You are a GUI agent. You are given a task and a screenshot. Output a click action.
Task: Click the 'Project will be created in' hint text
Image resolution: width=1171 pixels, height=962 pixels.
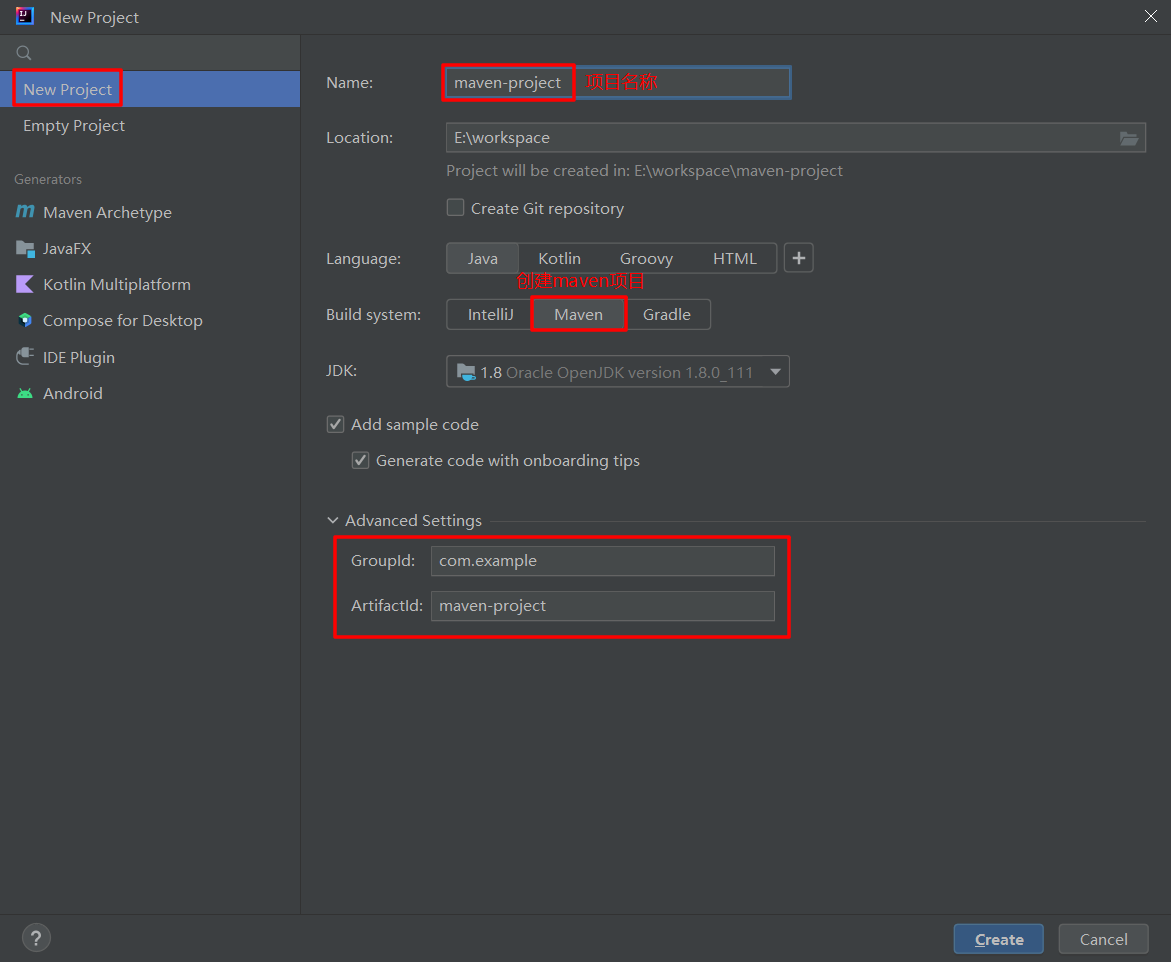[644, 171]
